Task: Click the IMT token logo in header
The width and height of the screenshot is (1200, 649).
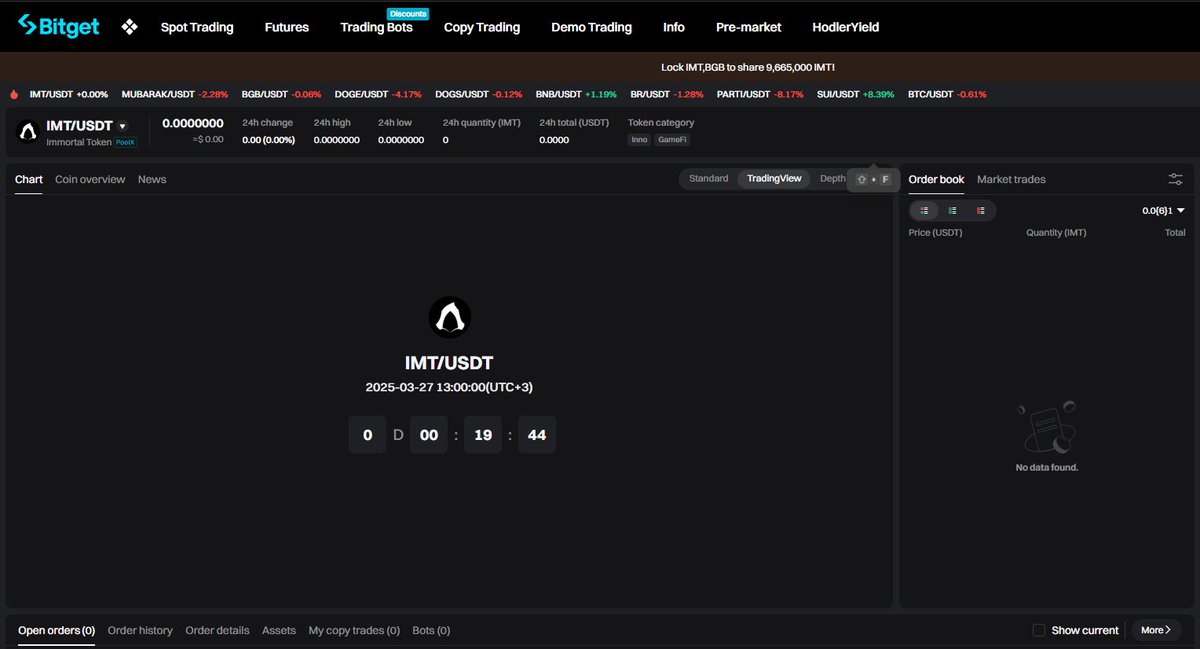Action: click(x=29, y=132)
